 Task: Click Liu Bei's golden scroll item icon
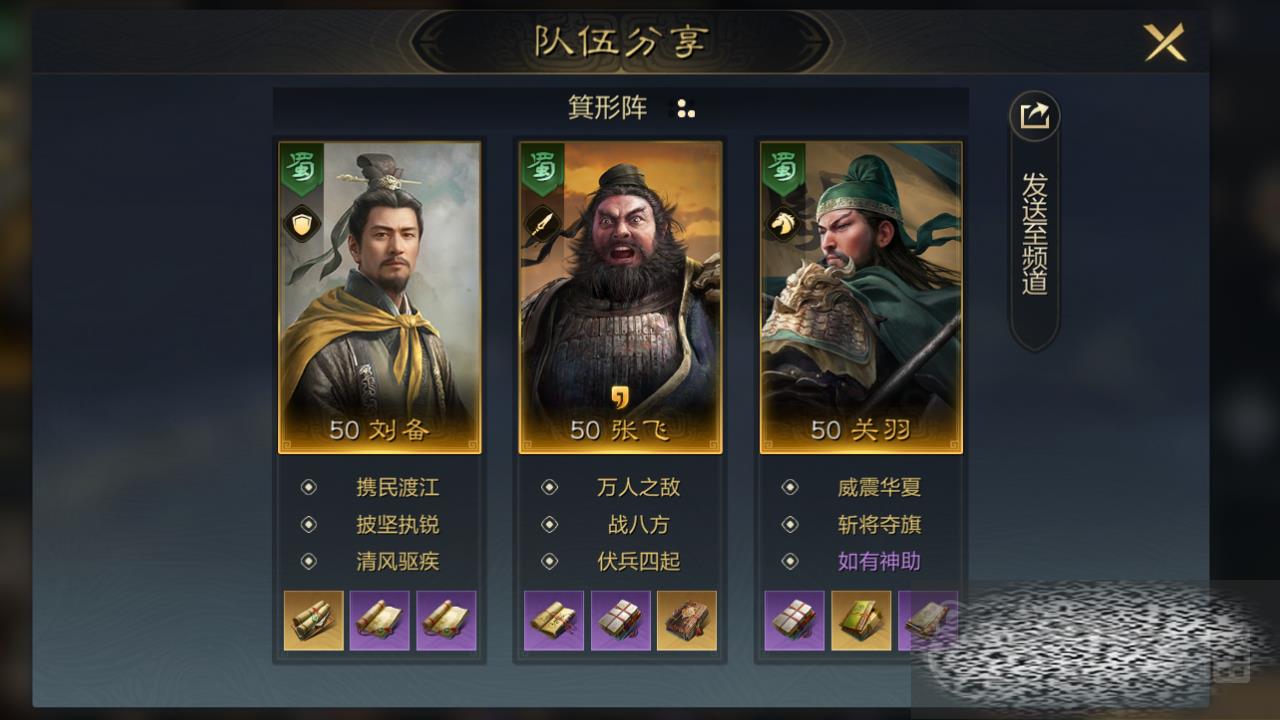click(x=314, y=620)
